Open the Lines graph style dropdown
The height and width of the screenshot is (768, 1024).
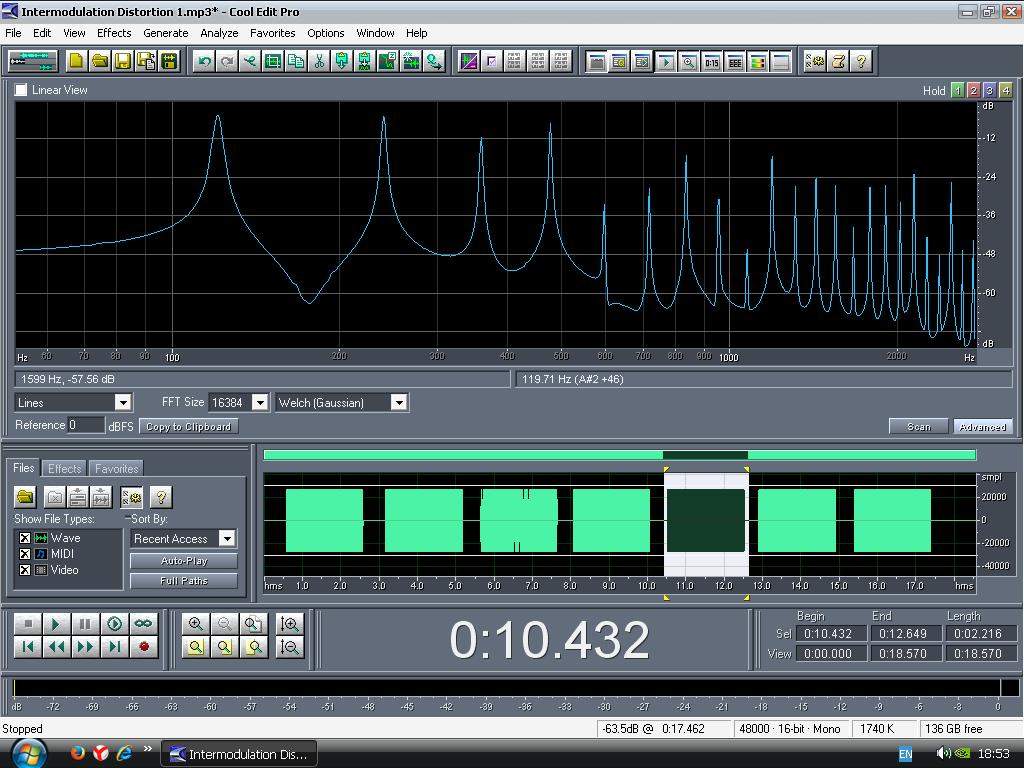point(123,402)
